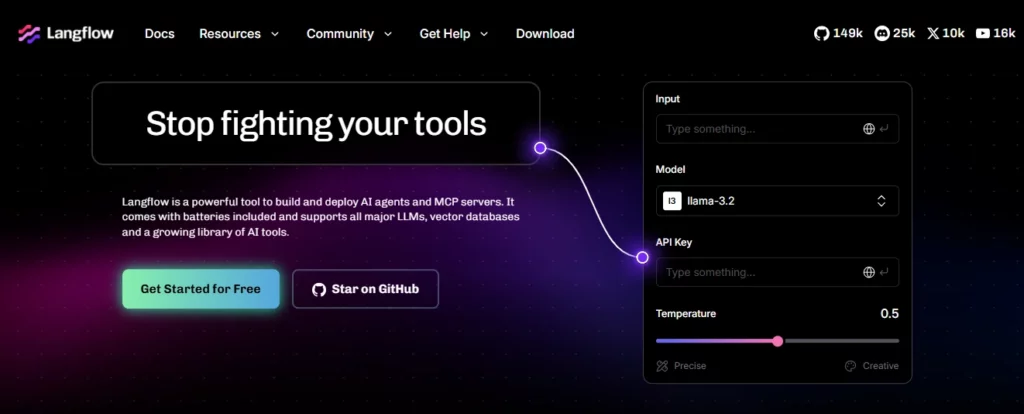Image resolution: width=1024 pixels, height=414 pixels.
Task: Click the 149k GitHub stars count
Action: point(848,34)
